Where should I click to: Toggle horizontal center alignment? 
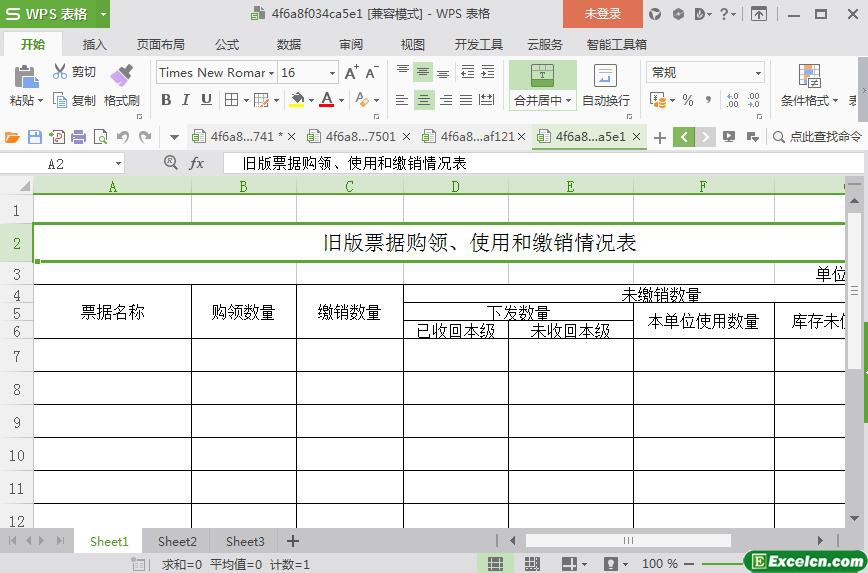pos(423,100)
